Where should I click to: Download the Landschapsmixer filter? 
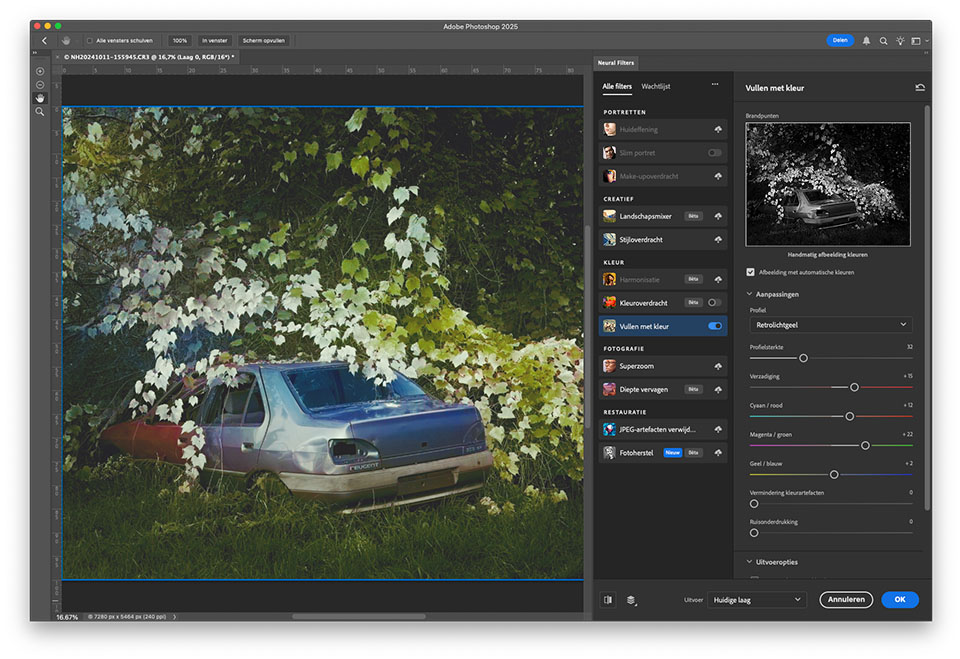point(718,216)
